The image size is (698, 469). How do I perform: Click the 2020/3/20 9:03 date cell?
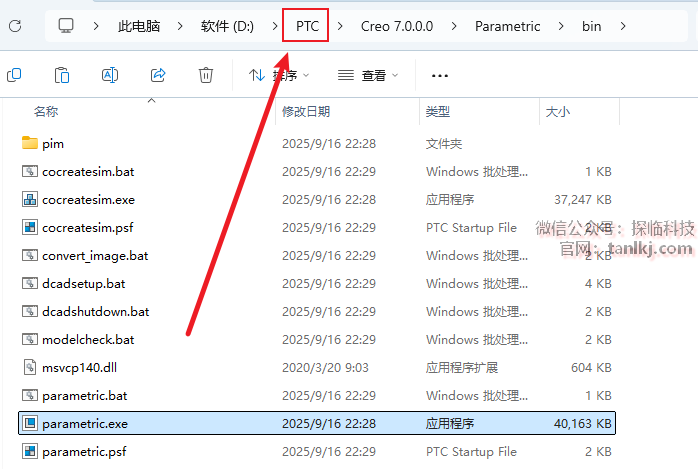325,368
